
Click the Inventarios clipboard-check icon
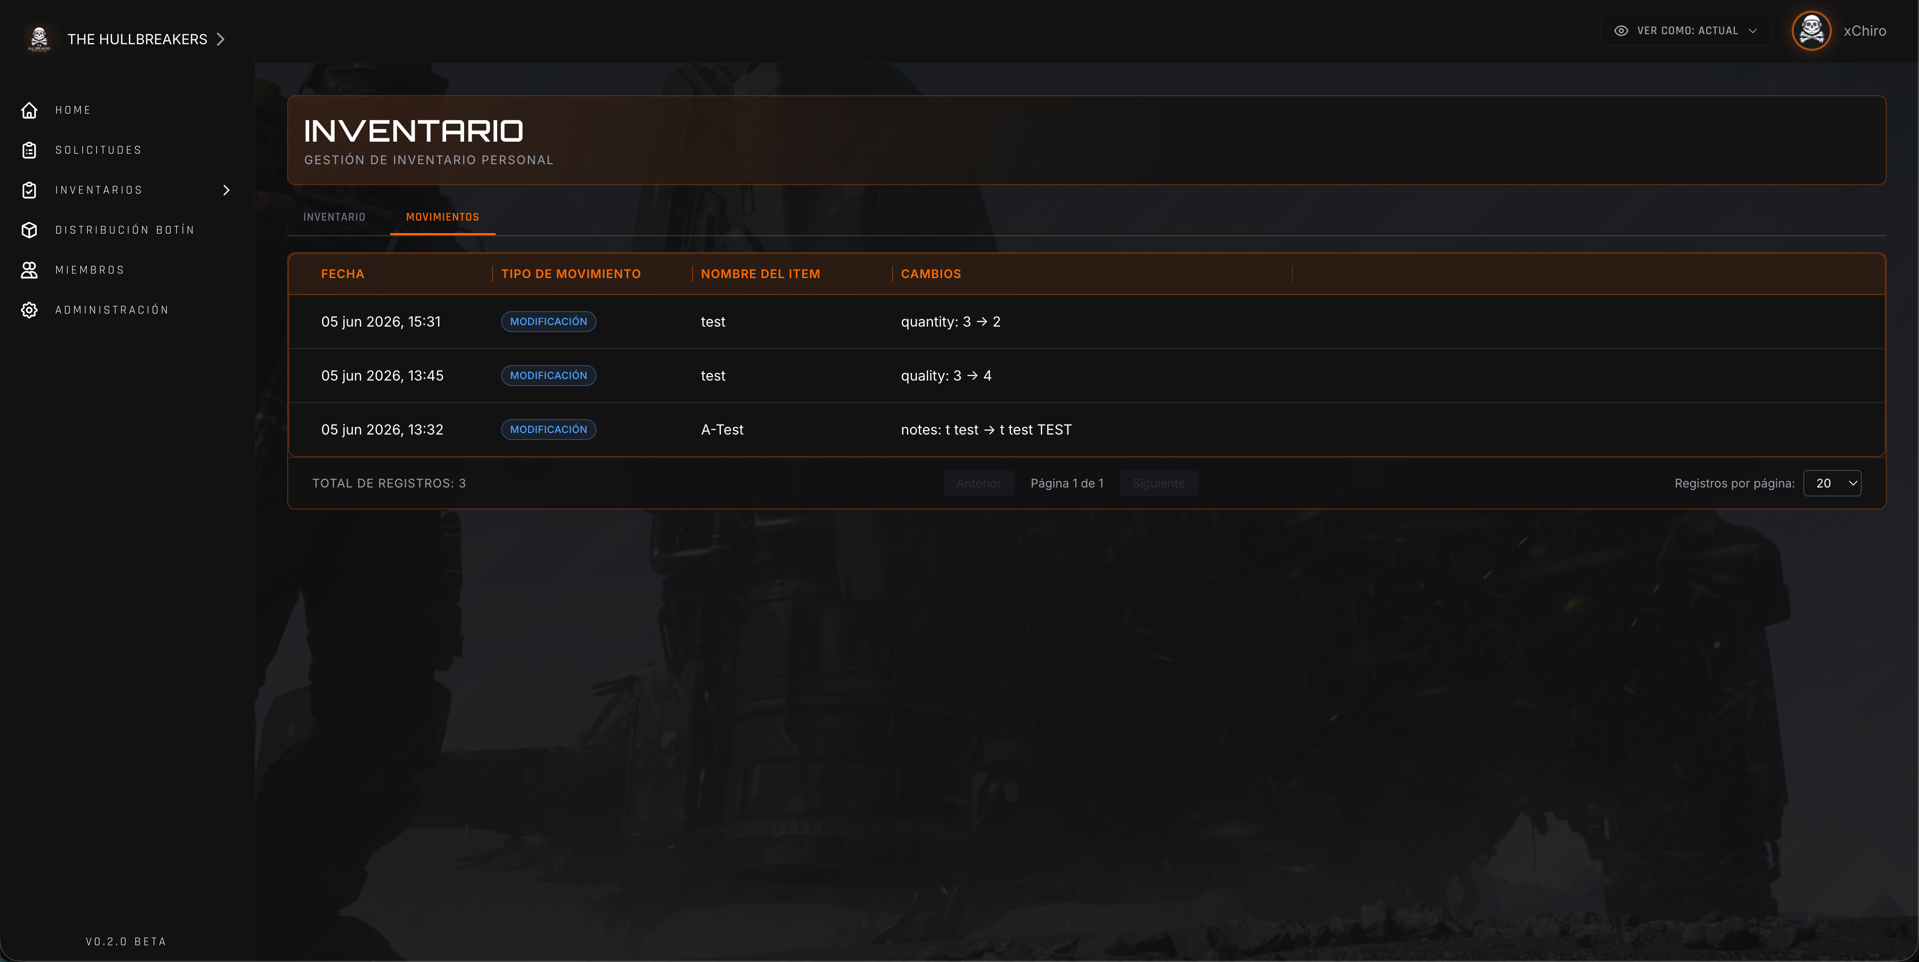(x=29, y=190)
